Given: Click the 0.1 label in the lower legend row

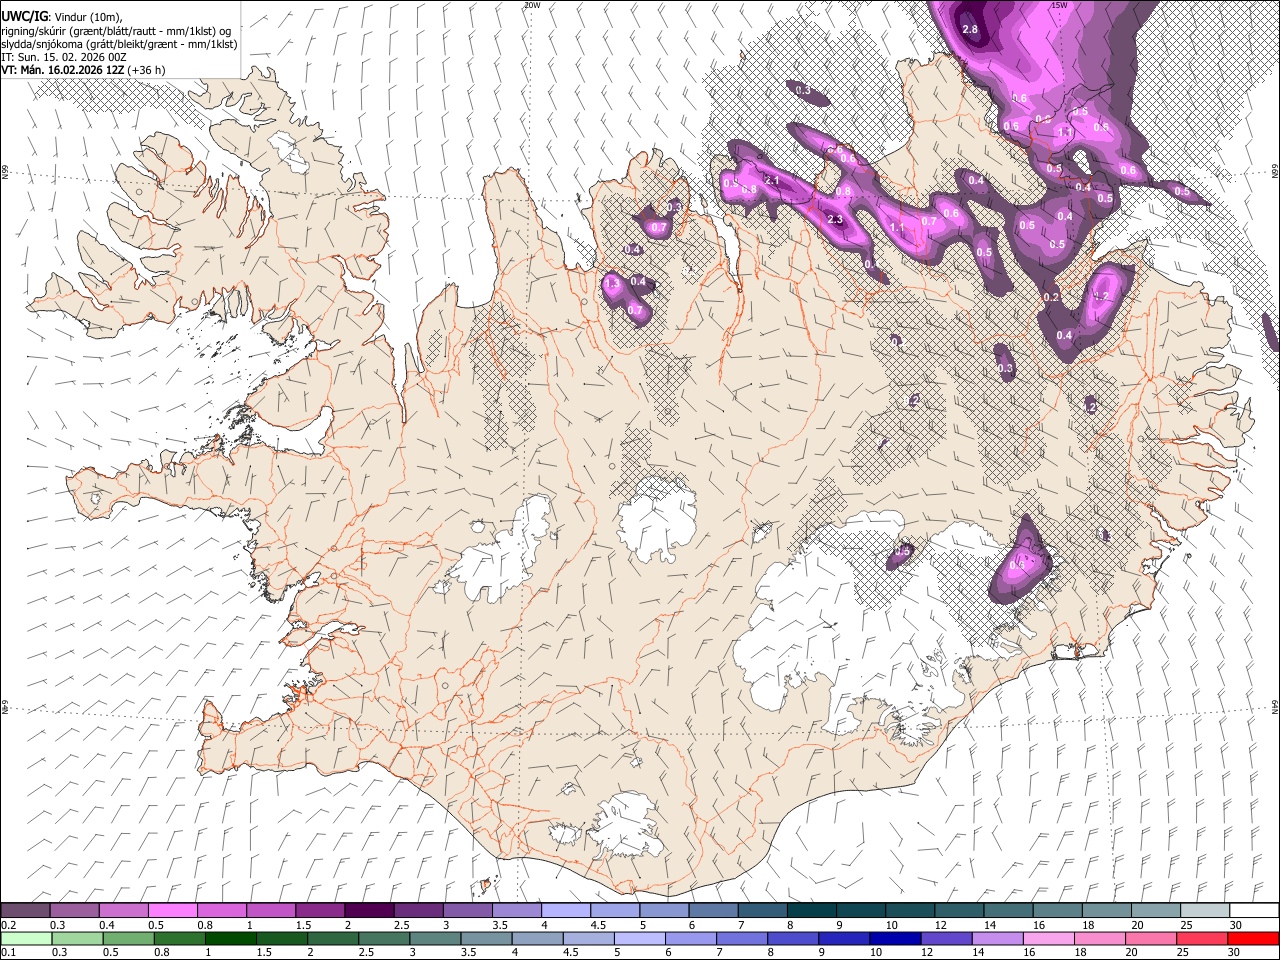Looking at the screenshot, I should (x=8, y=953).
